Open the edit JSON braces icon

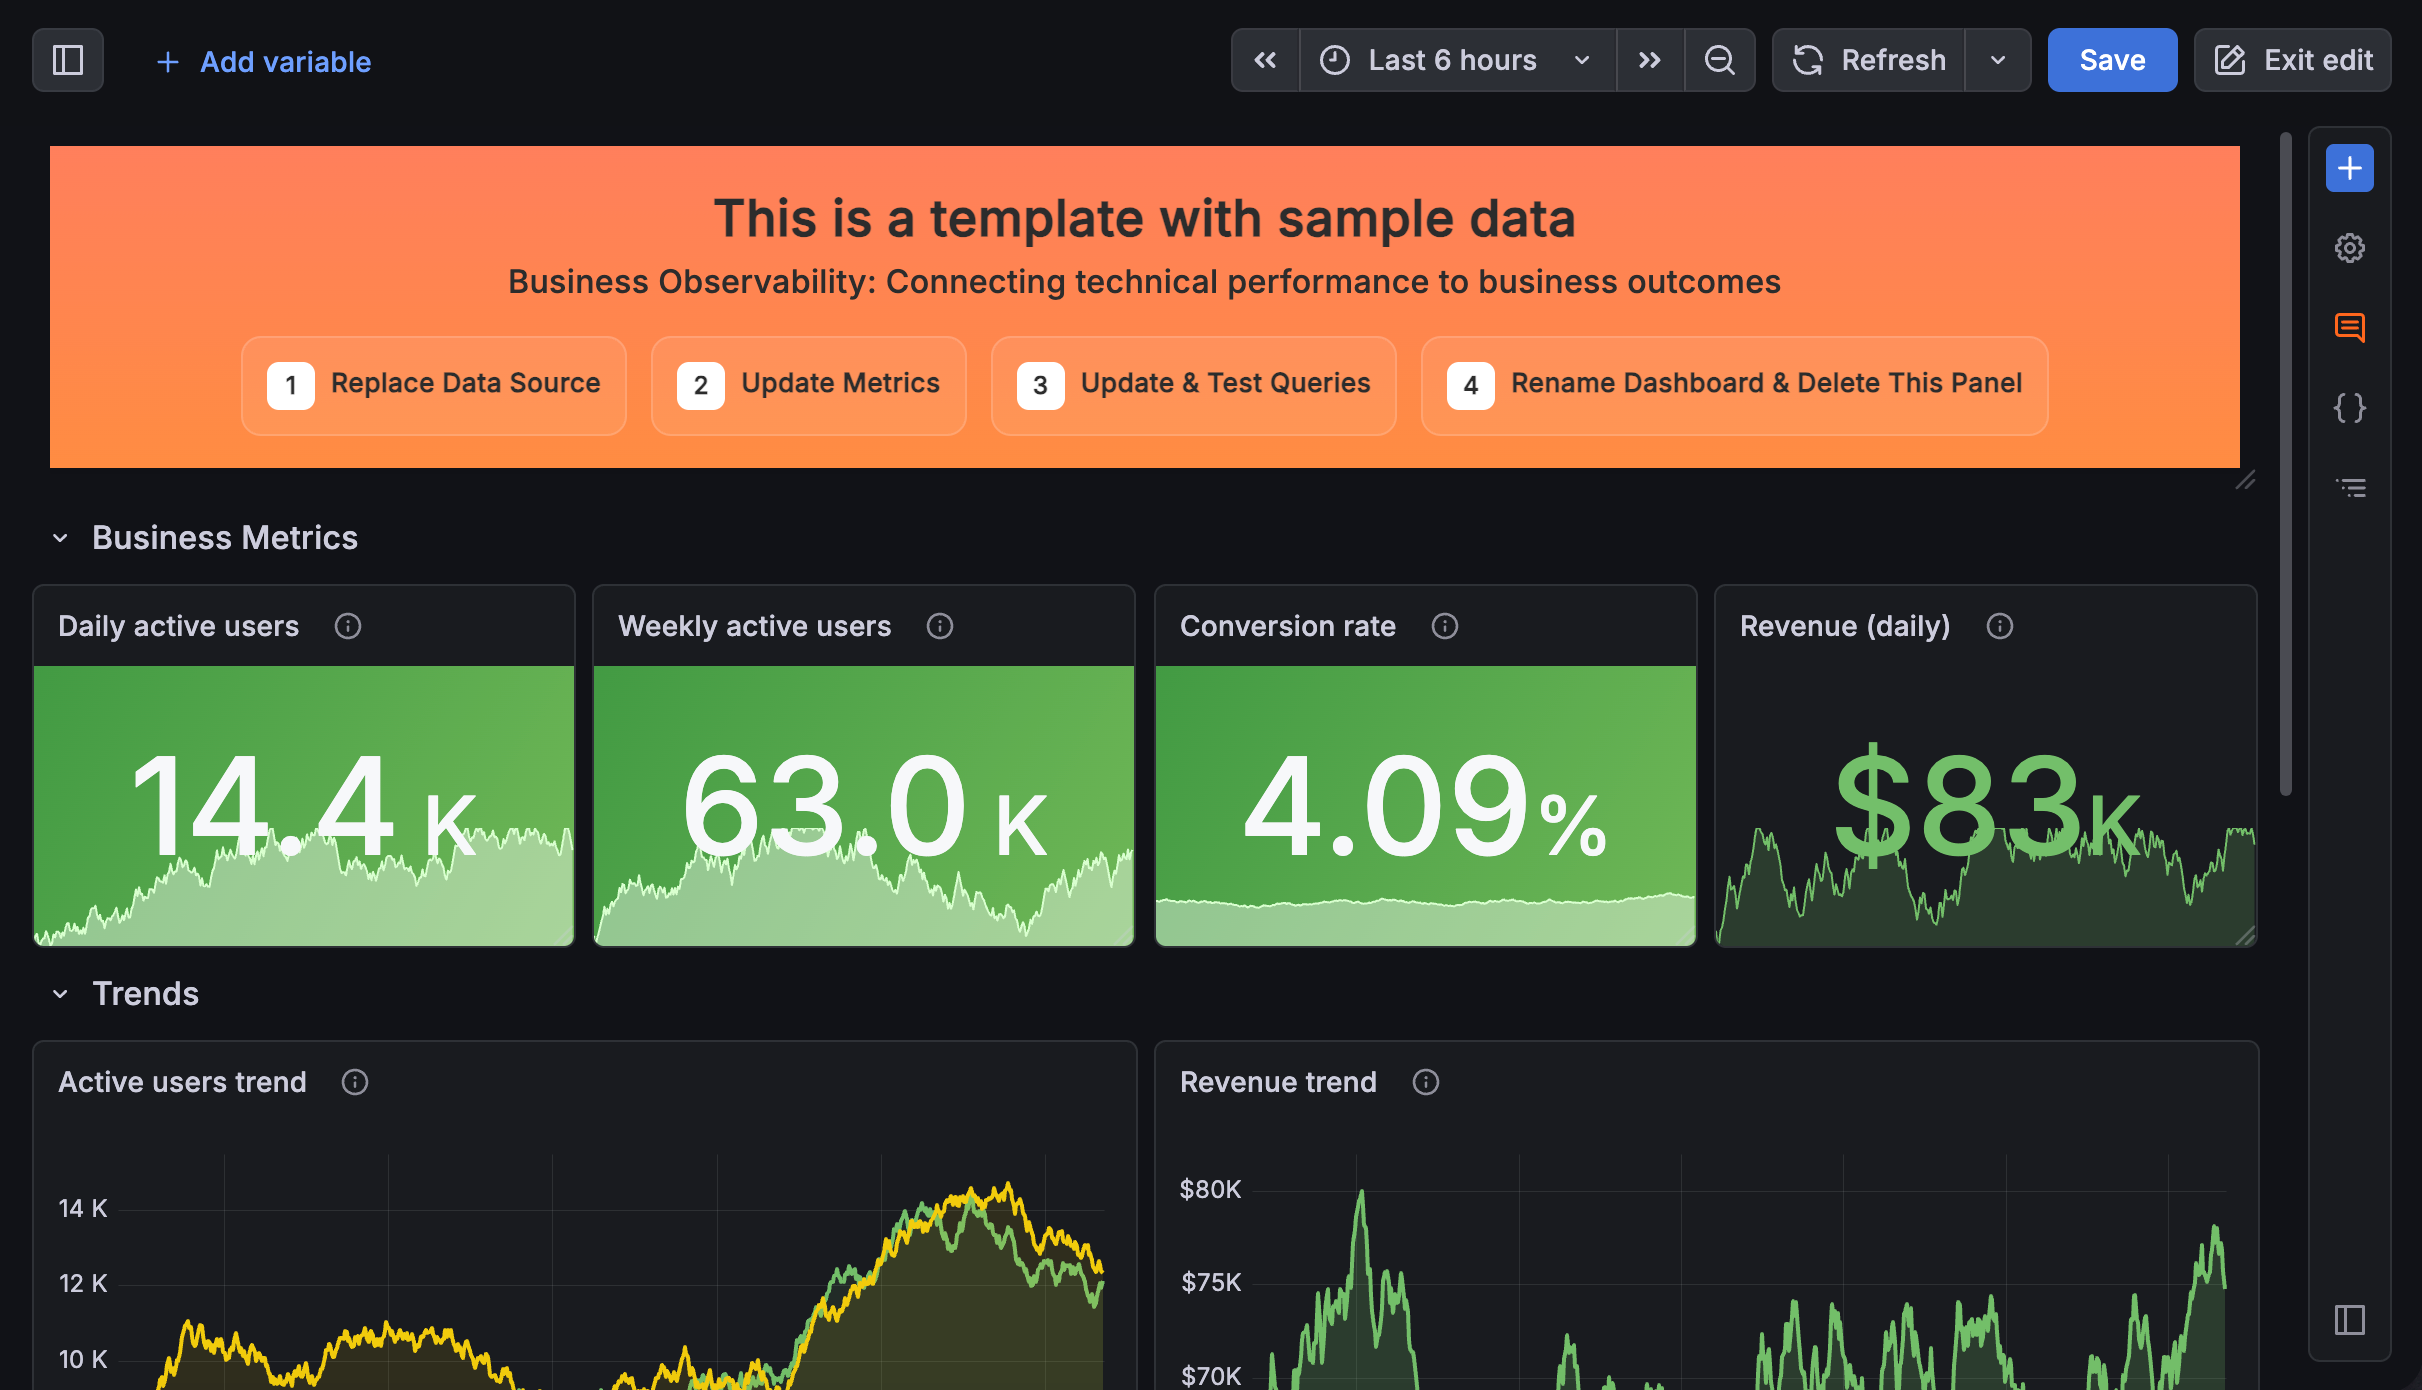click(x=2349, y=407)
